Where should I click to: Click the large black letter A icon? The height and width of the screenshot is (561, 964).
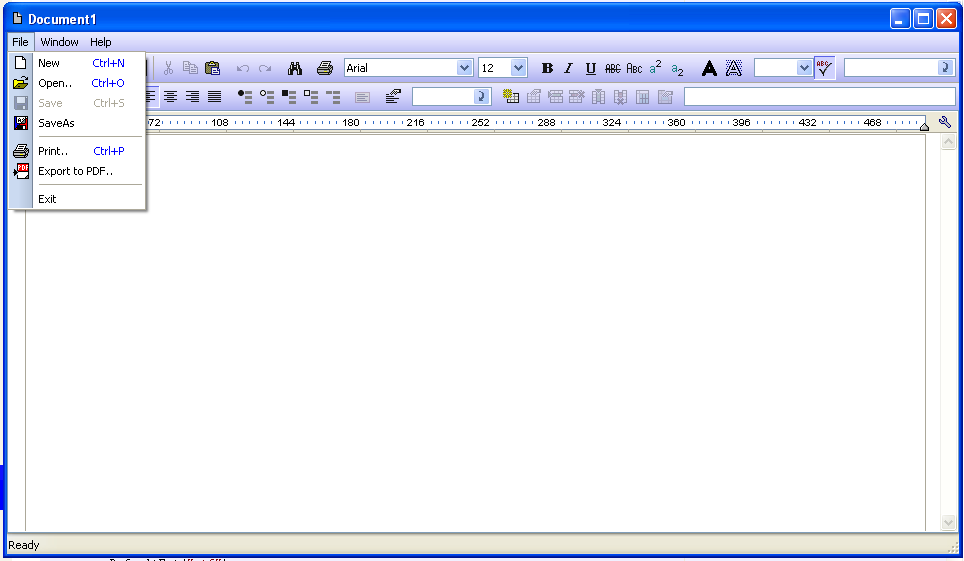pyautogui.click(x=709, y=68)
